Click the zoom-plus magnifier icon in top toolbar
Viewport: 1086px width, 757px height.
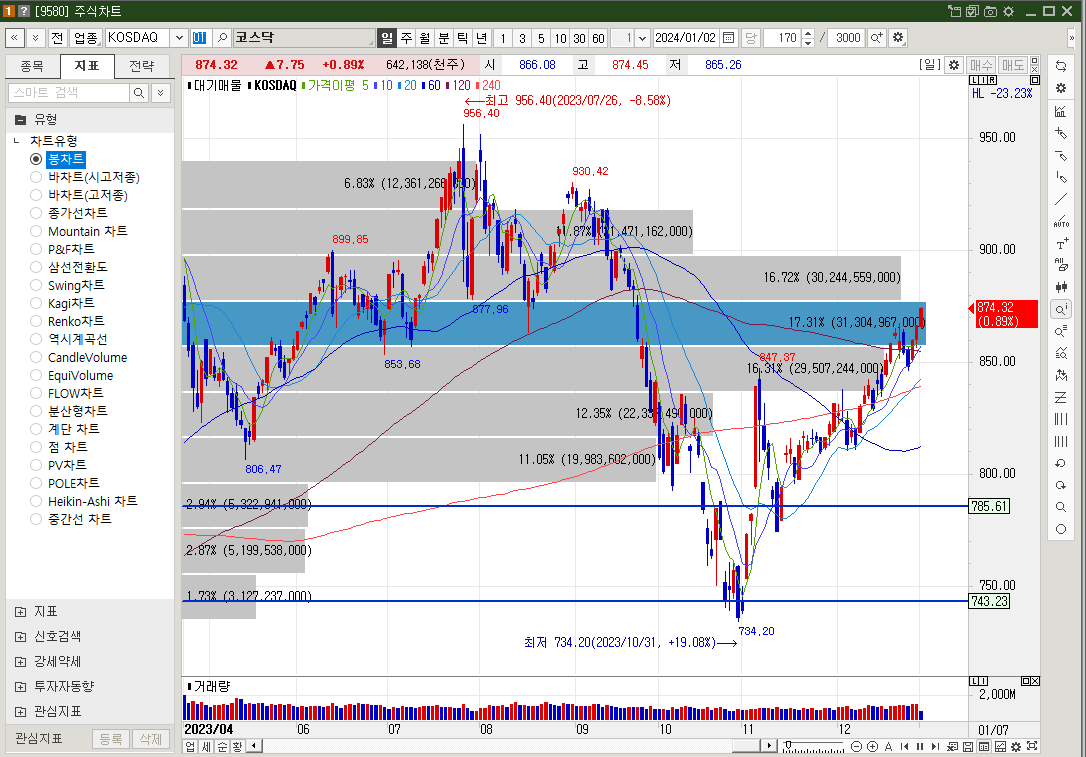click(x=876, y=37)
